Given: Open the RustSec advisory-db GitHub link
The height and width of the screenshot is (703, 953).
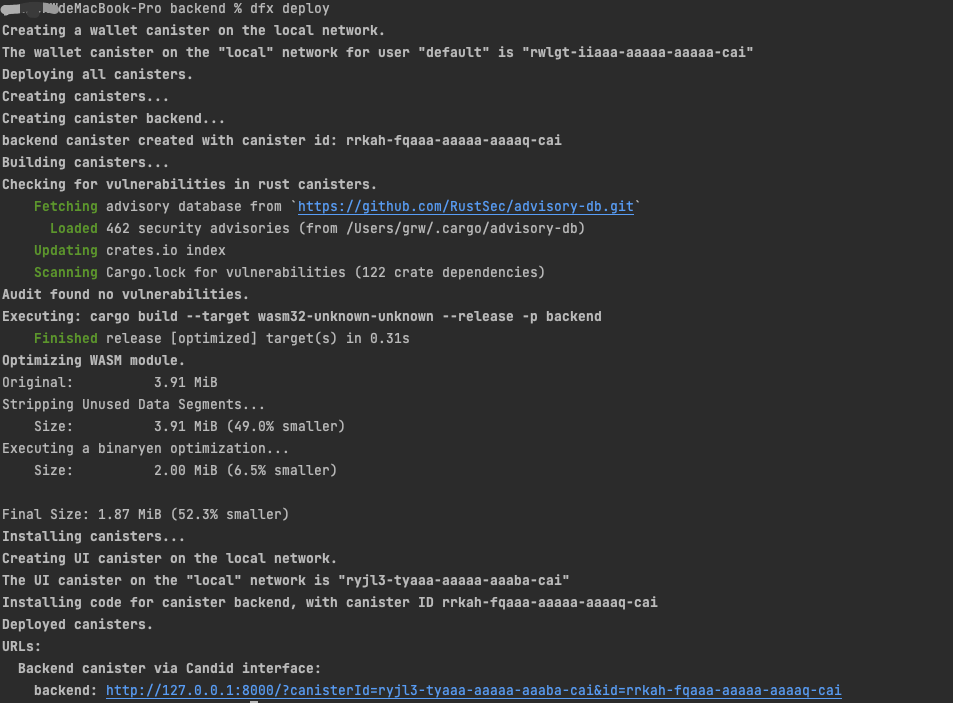Looking at the screenshot, I should [x=465, y=206].
